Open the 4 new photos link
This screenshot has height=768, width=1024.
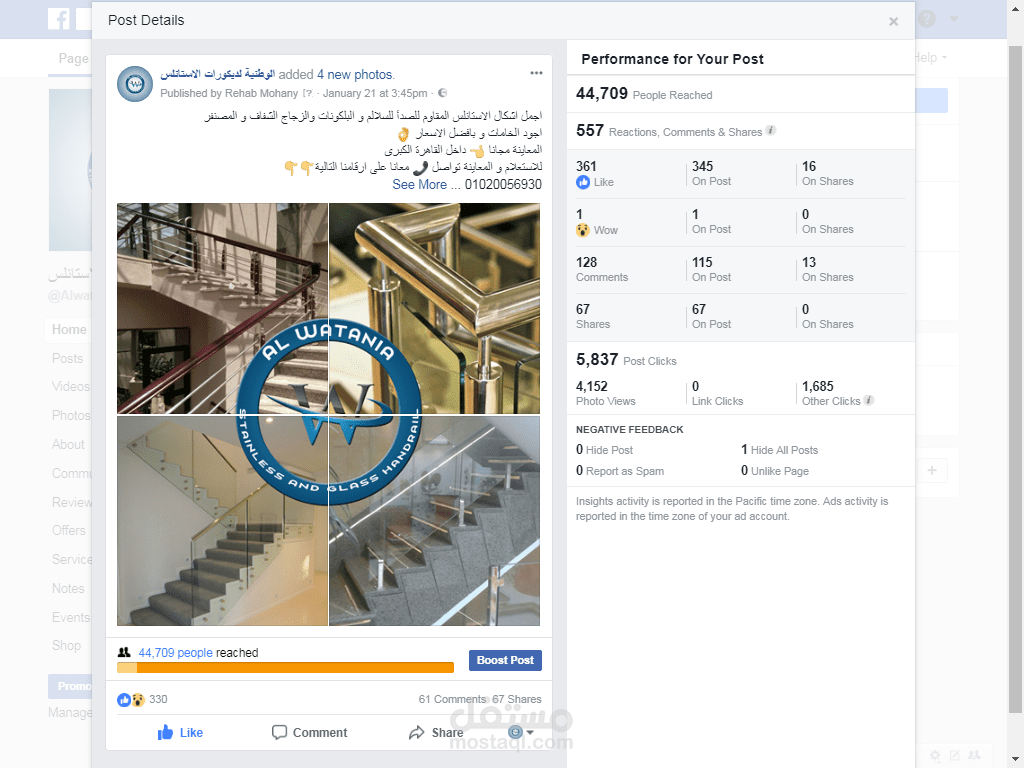tap(355, 74)
